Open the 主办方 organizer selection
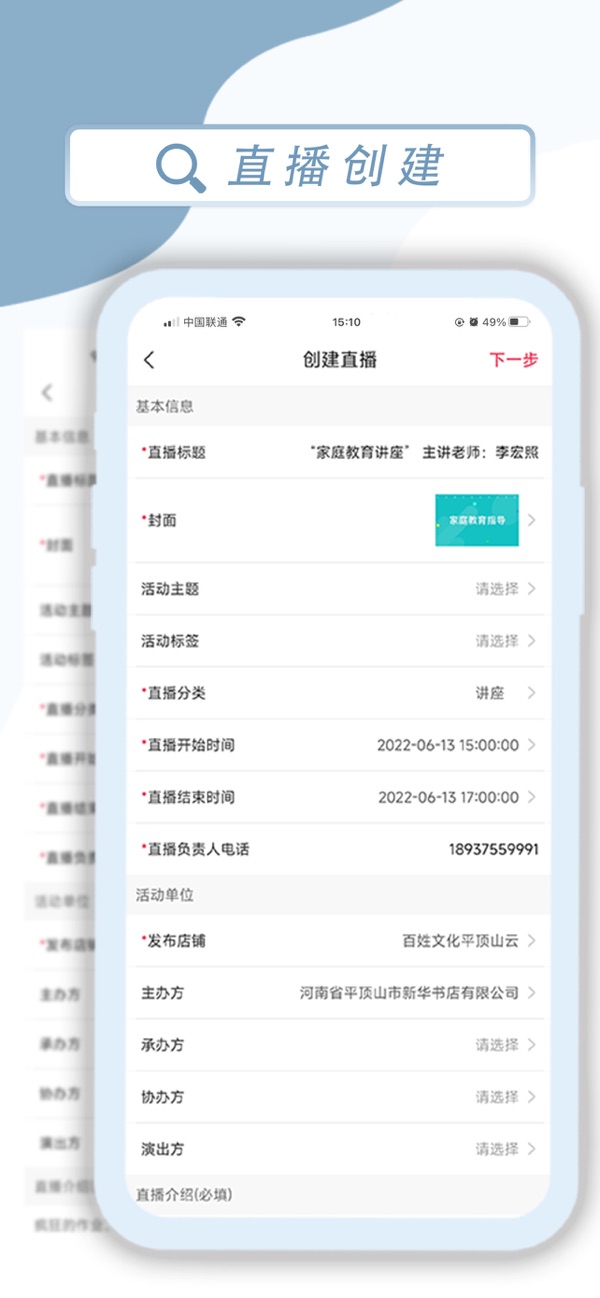The height and width of the screenshot is (1298, 600). click(x=409, y=993)
